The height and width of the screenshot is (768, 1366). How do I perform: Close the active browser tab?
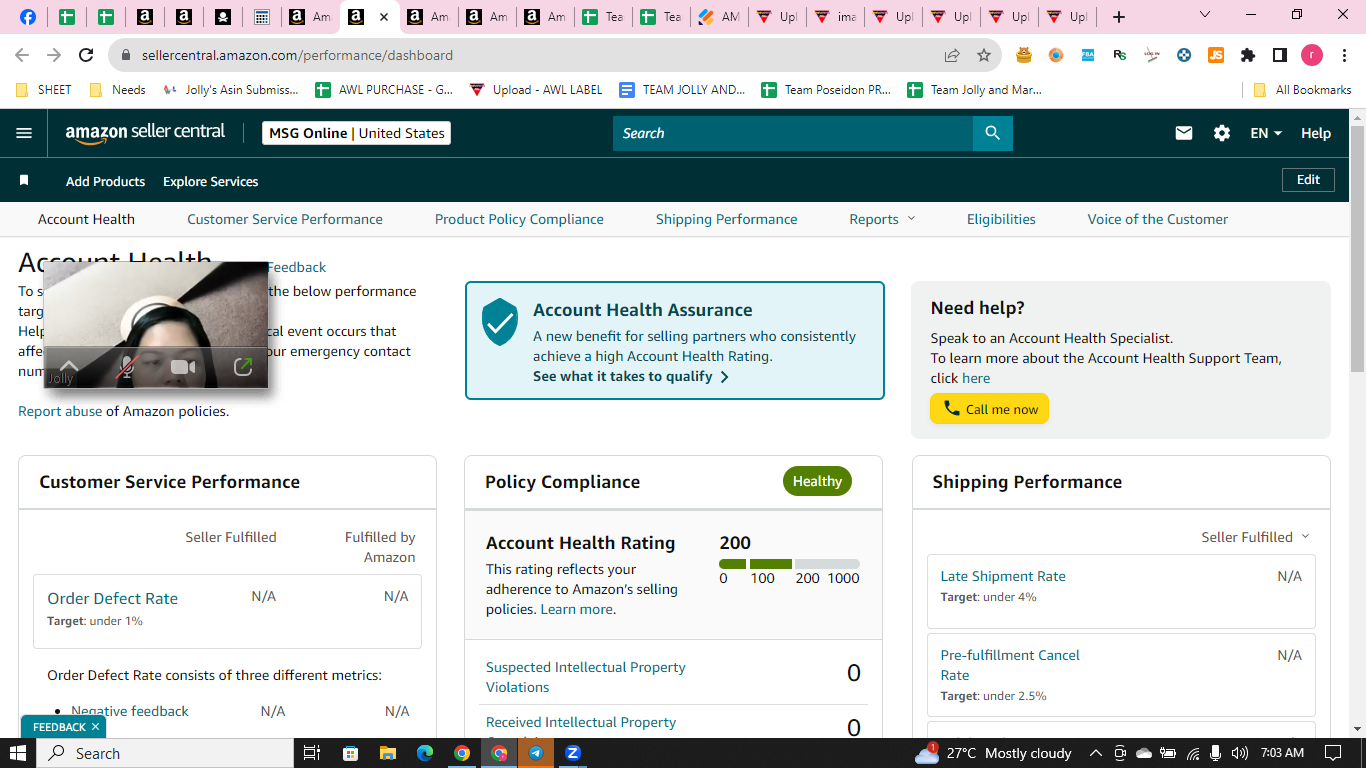[x=383, y=17]
